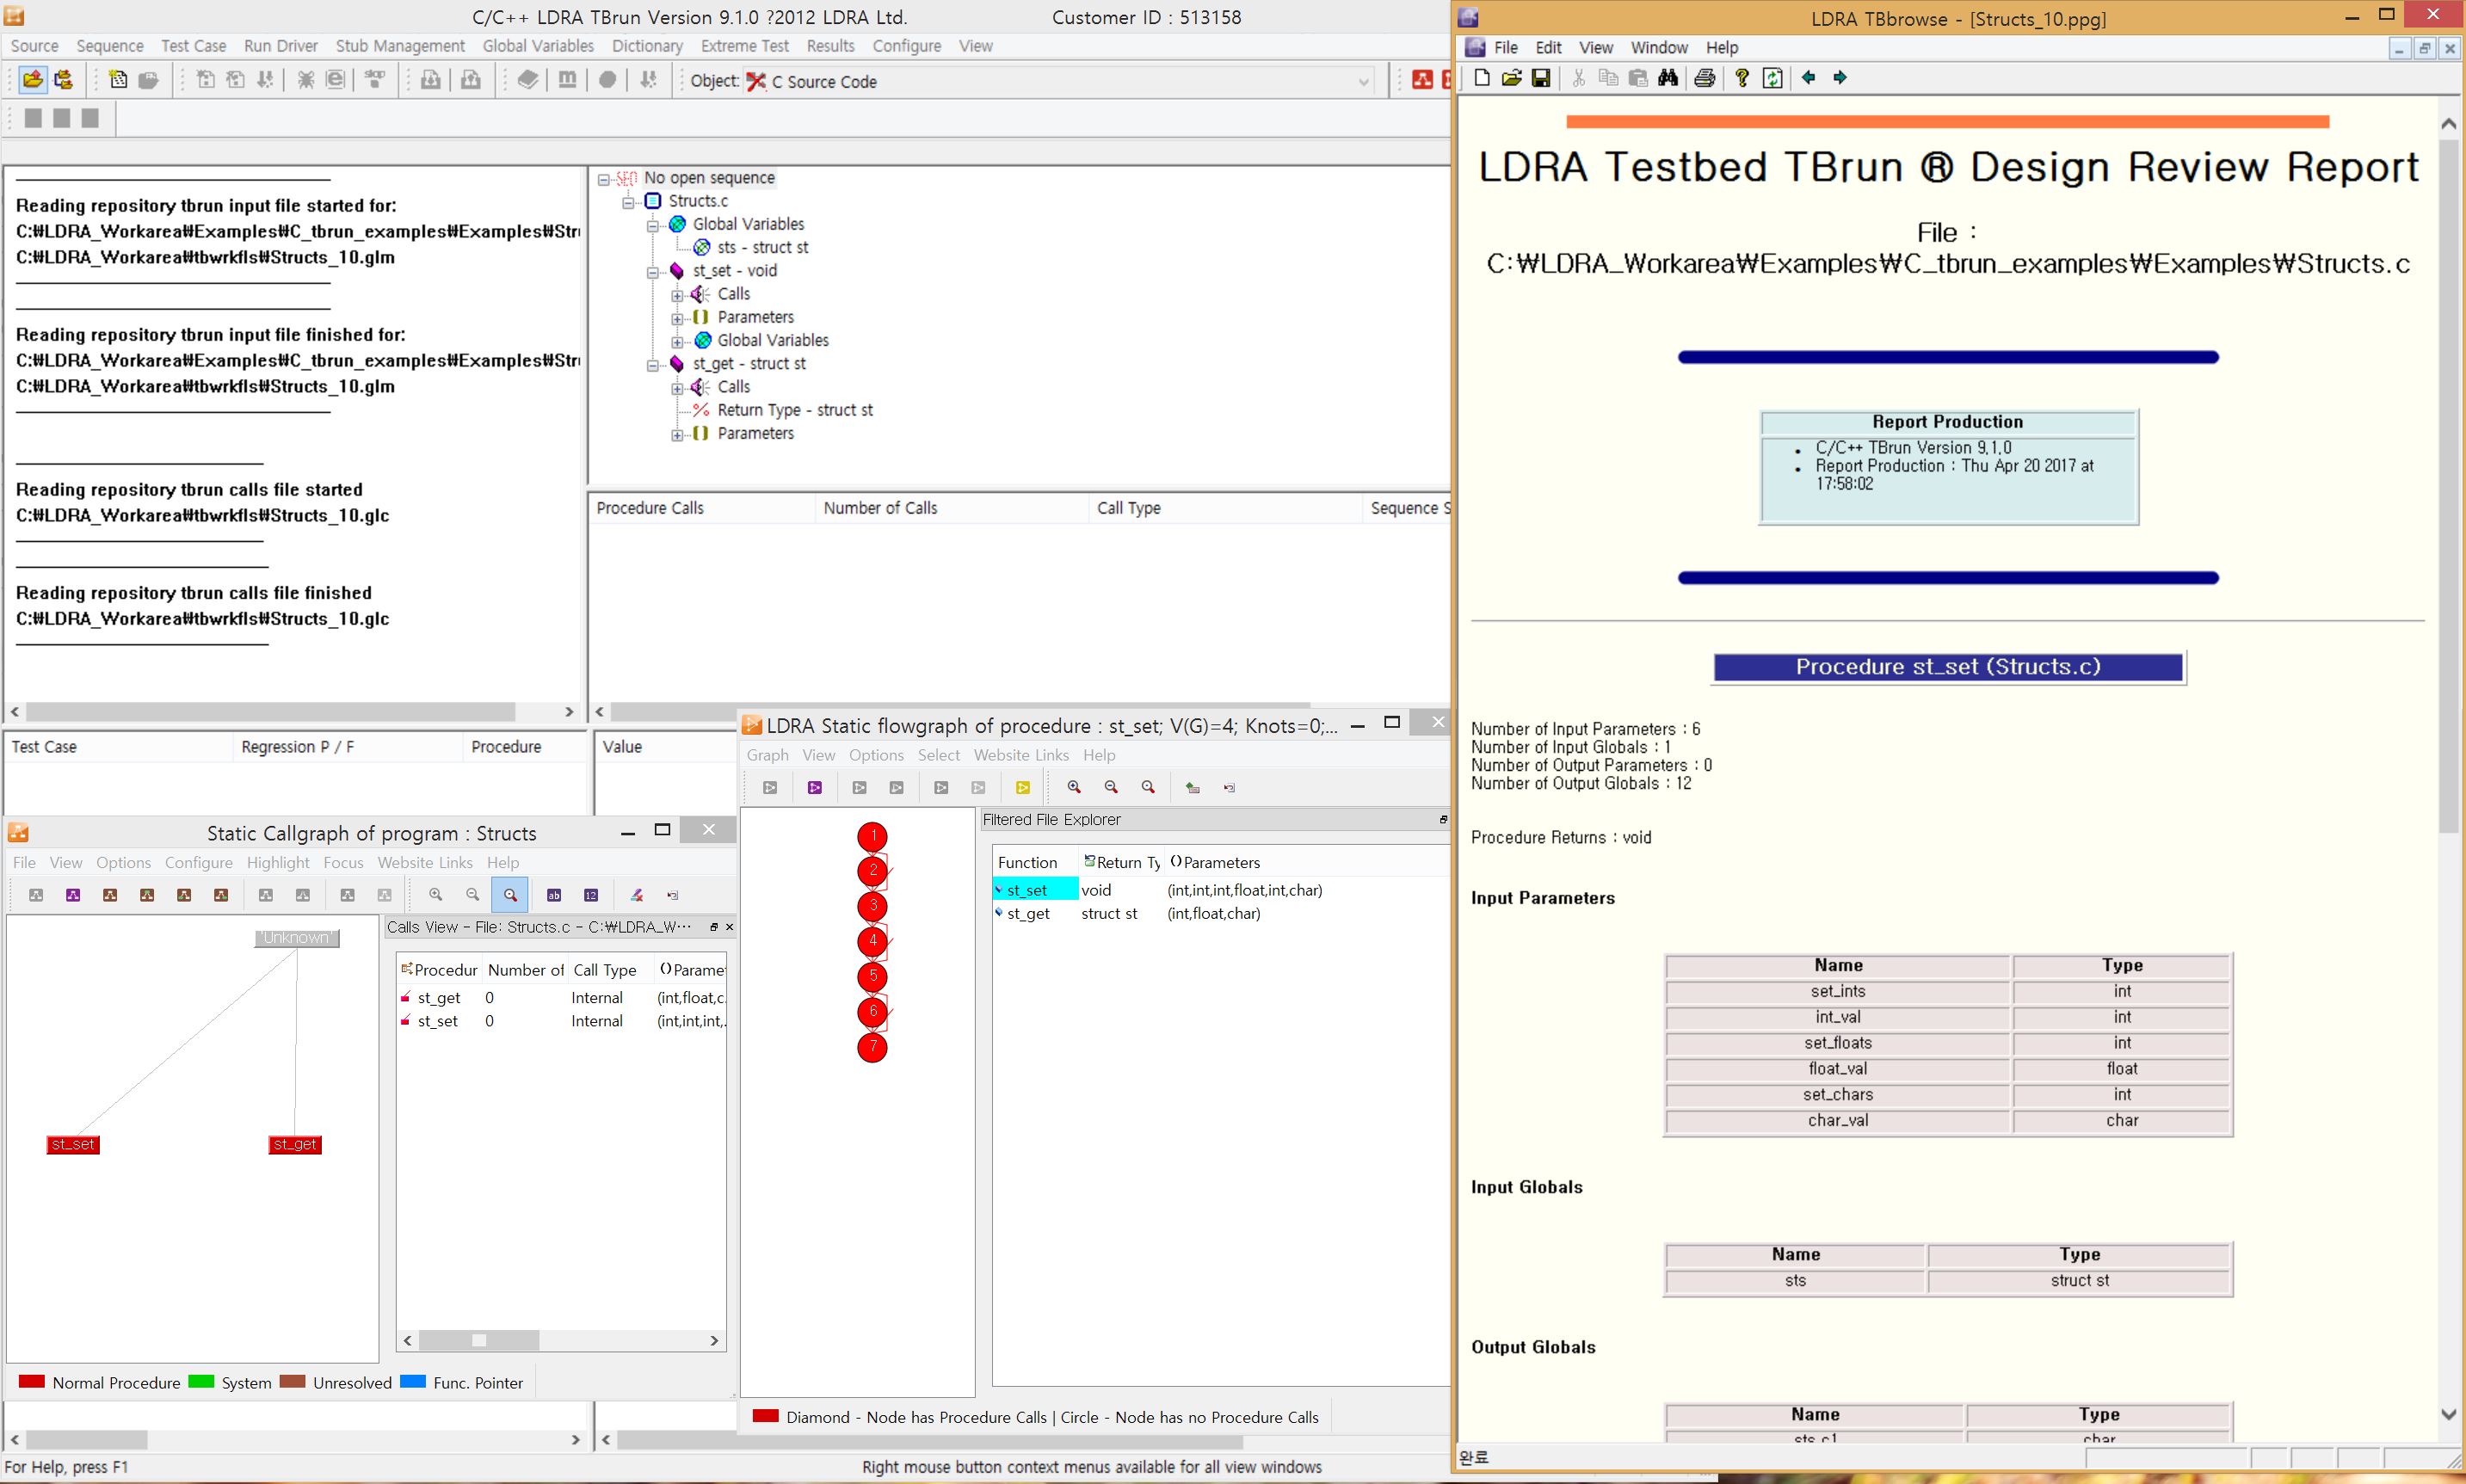
Task: Collapse the Global Variables node under Structs.c
Action: (x=653, y=225)
